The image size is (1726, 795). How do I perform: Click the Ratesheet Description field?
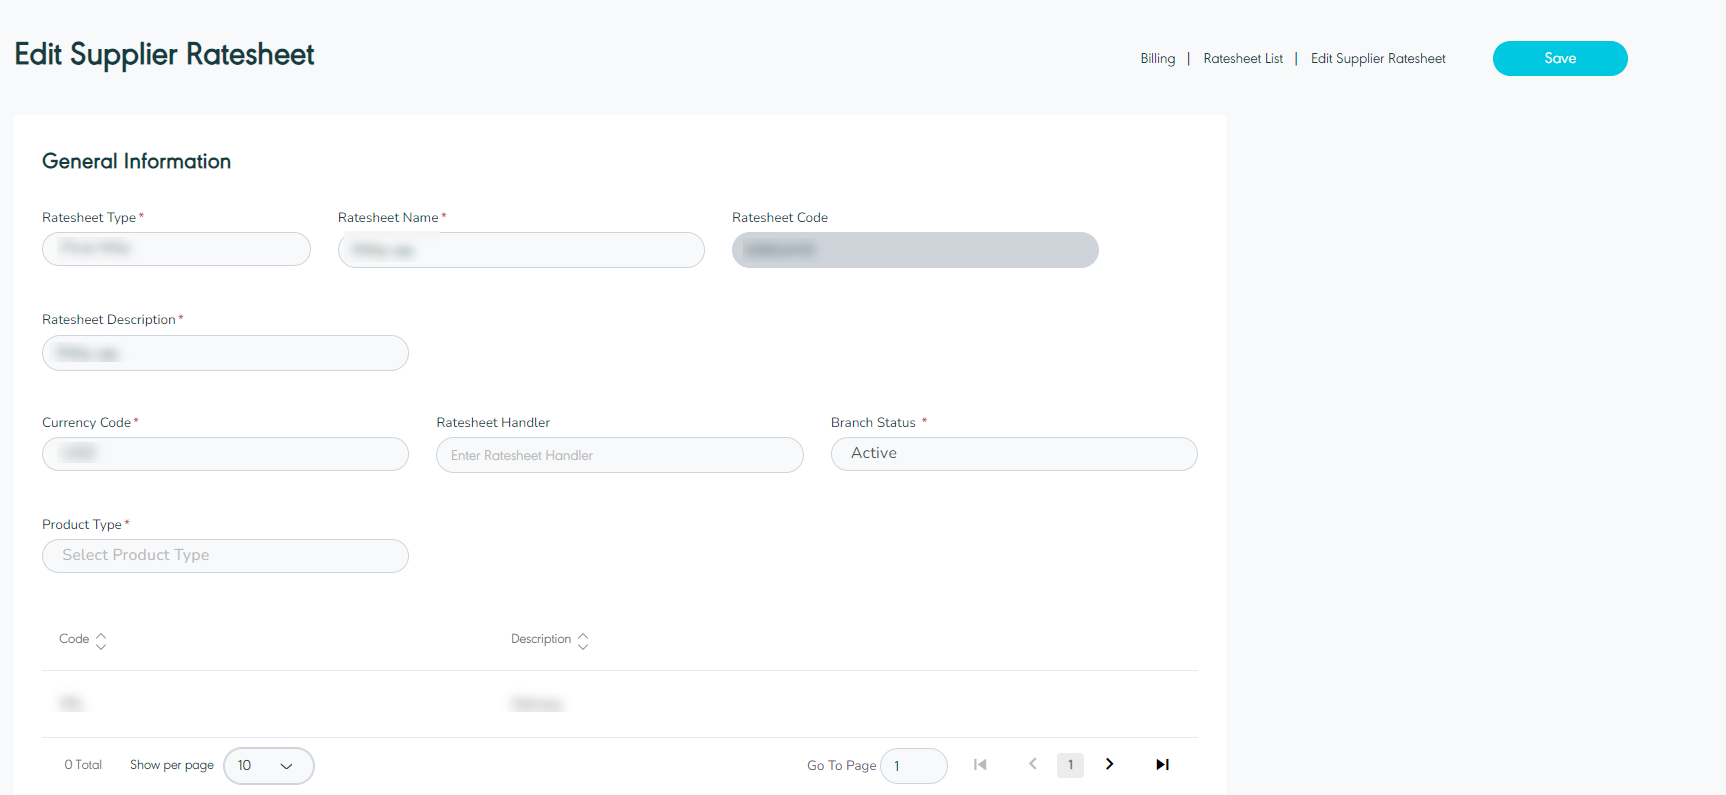pyautogui.click(x=225, y=353)
